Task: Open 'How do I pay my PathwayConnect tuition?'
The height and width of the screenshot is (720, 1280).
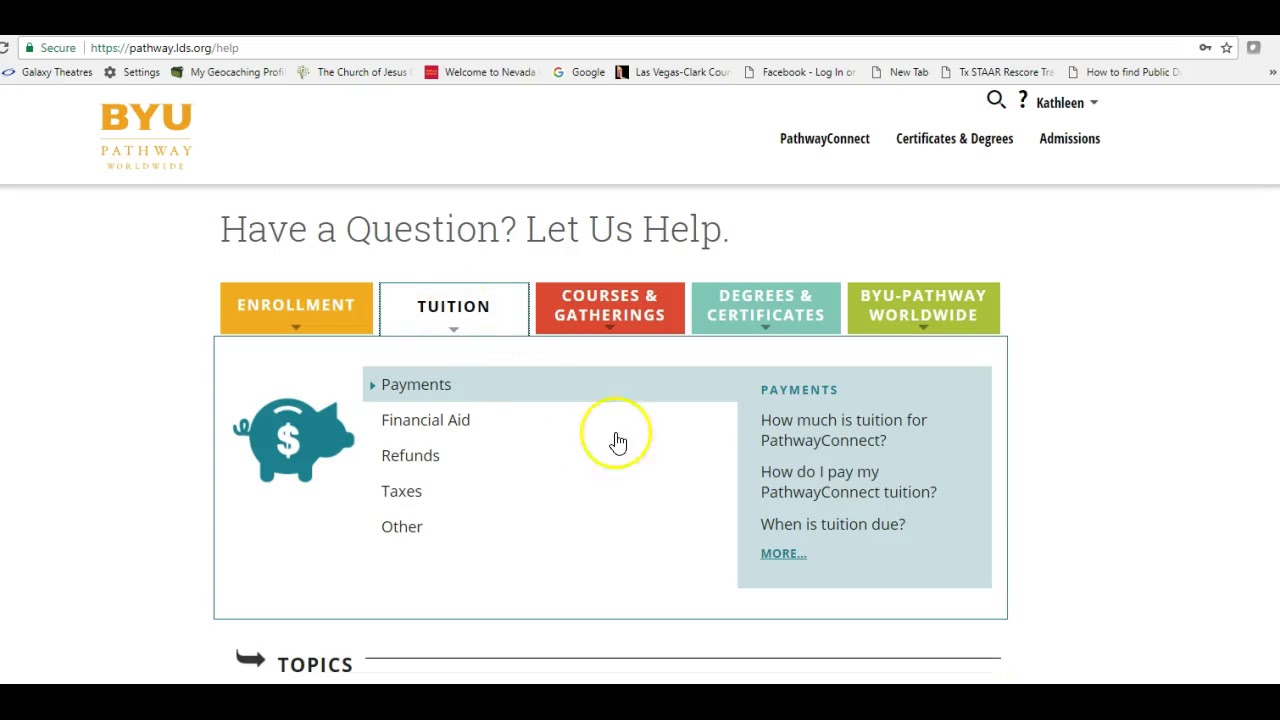Action: [x=848, y=482]
